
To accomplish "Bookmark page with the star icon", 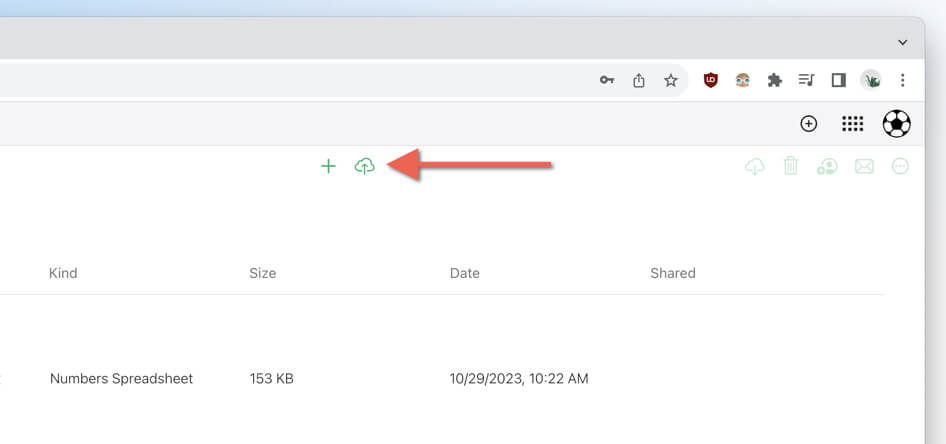I will click(x=671, y=80).
